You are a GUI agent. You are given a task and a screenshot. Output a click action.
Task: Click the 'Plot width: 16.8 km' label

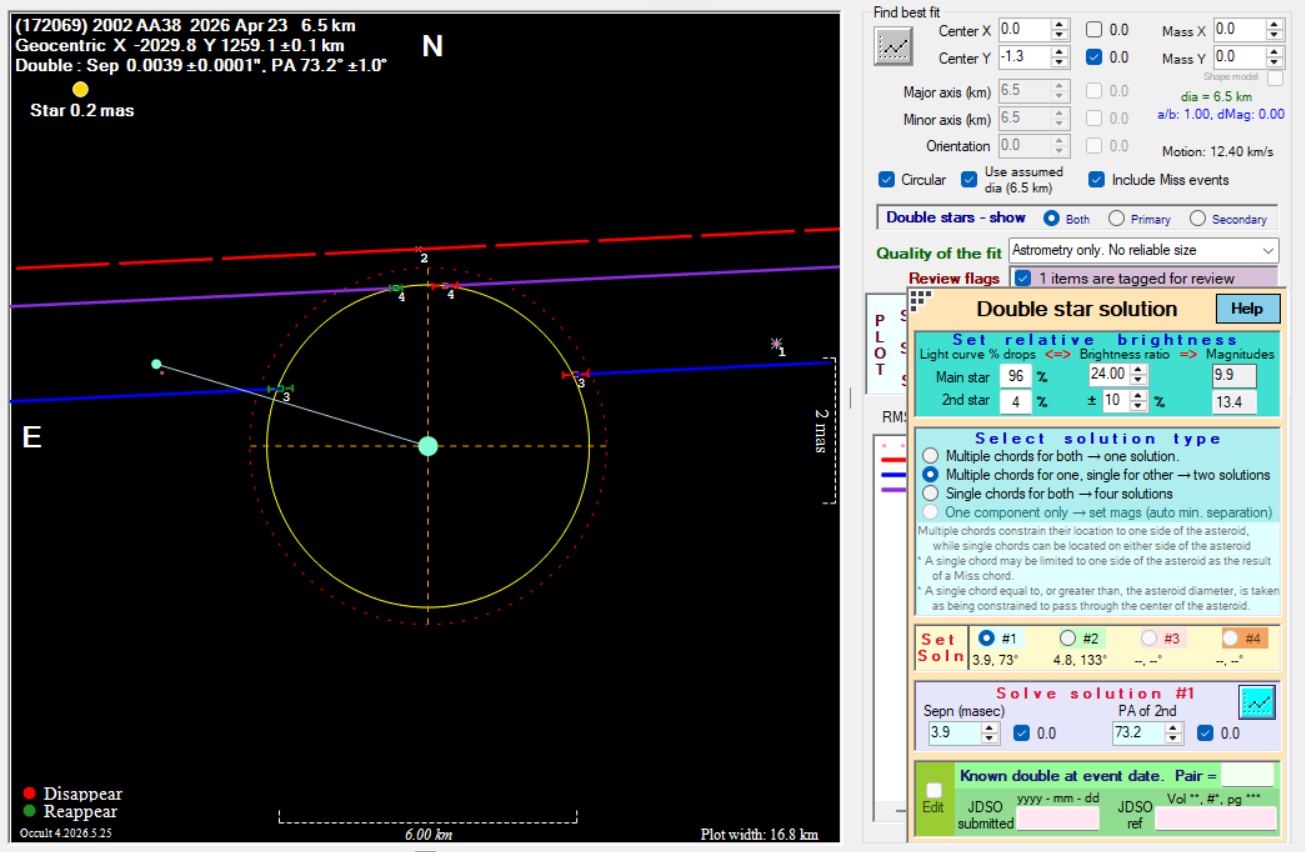point(759,834)
